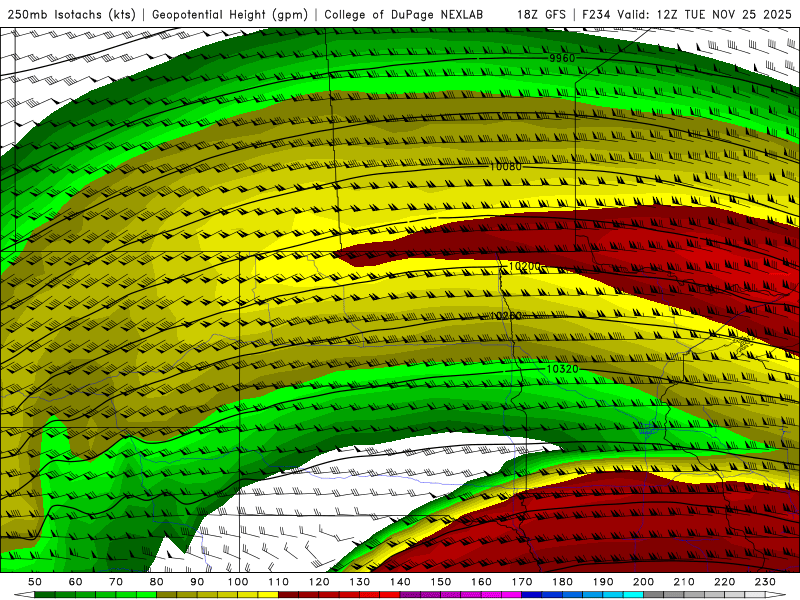The width and height of the screenshot is (800, 600).
Task: Click the 140 knot legend label
Action: (x=400, y=582)
